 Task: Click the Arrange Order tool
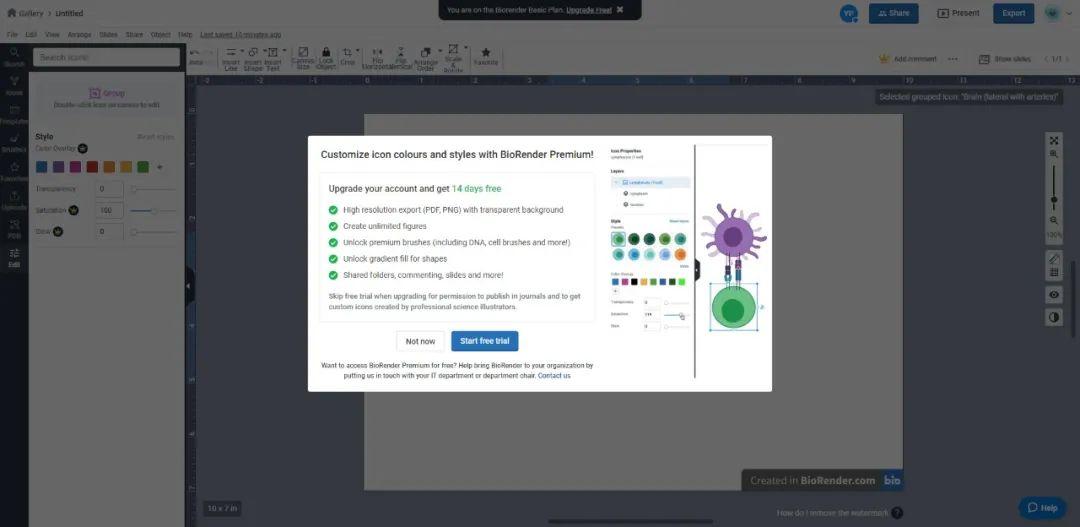(425, 59)
